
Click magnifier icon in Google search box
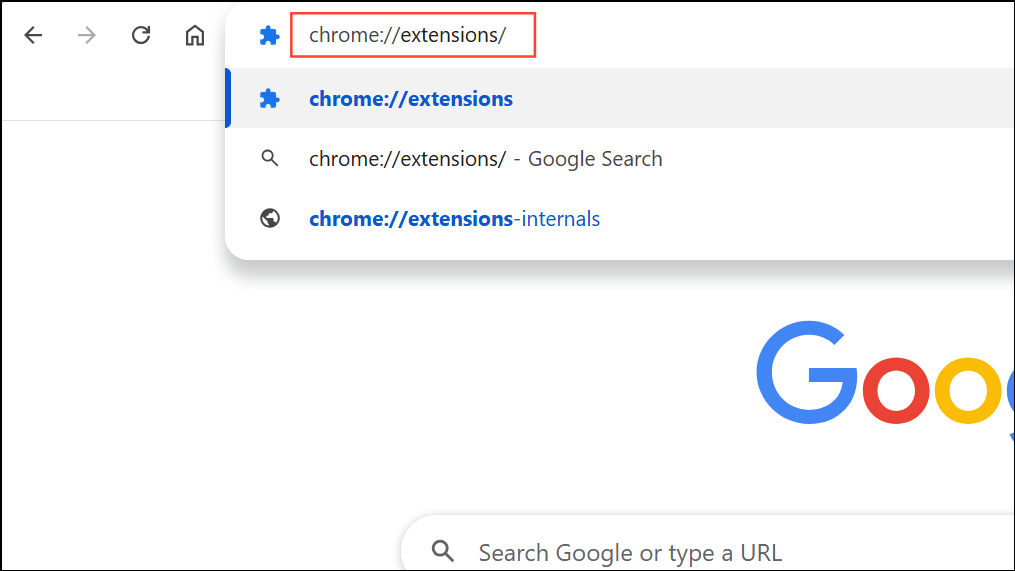click(443, 551)
